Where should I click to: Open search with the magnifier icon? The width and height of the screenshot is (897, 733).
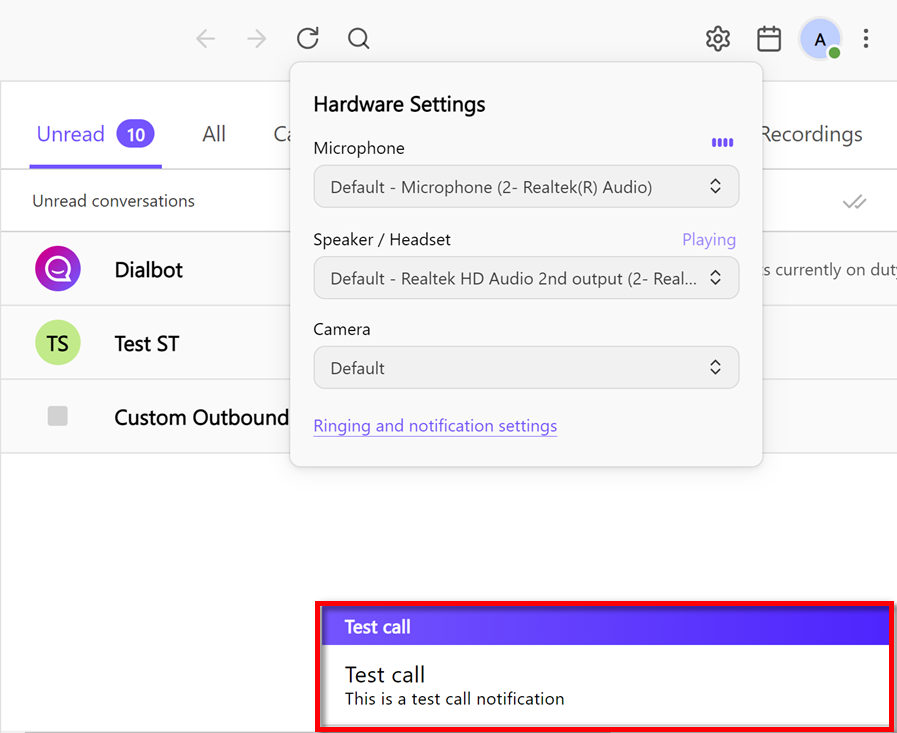358,38
